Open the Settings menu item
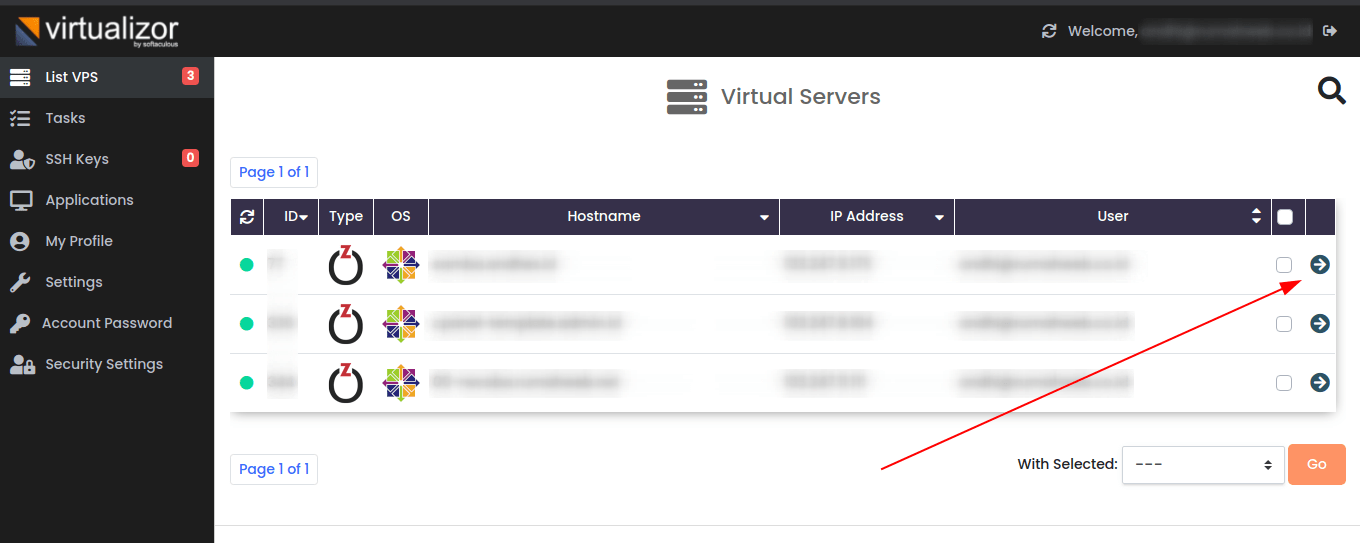Image resolution: width=1360 pixels, height=543 pixels. point(107,282)
